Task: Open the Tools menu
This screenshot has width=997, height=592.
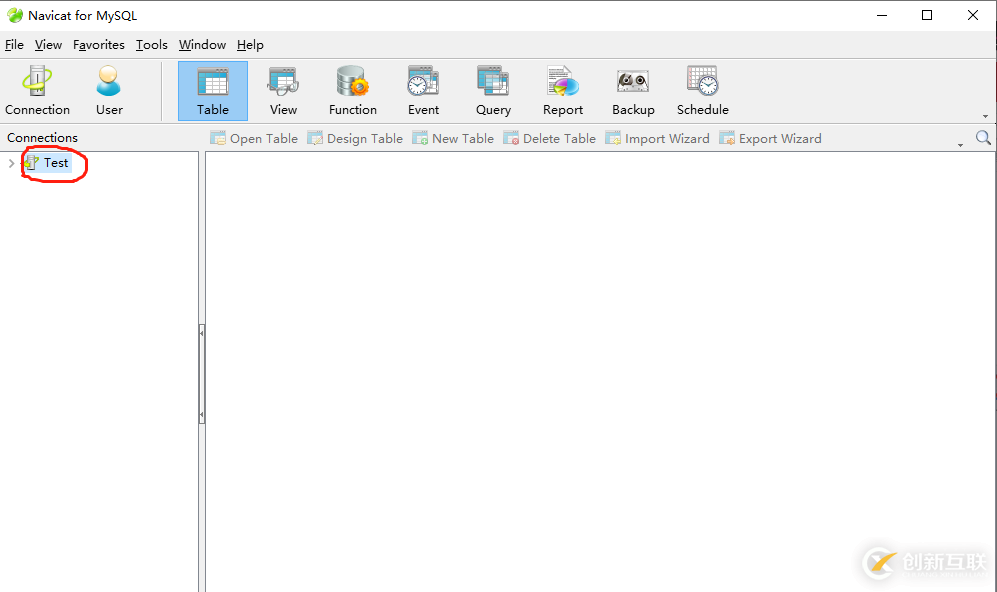Action: pyautogui.click(x=151, y=45)
